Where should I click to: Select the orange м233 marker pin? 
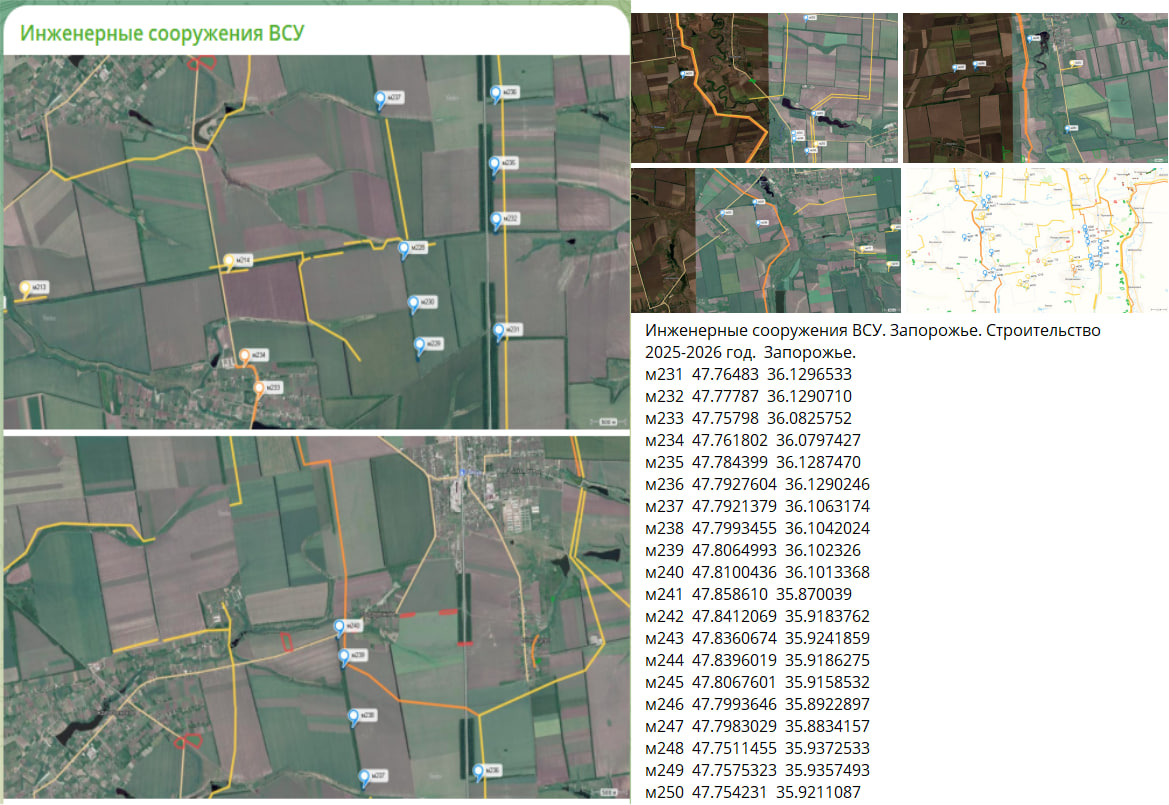pos(260,387)
